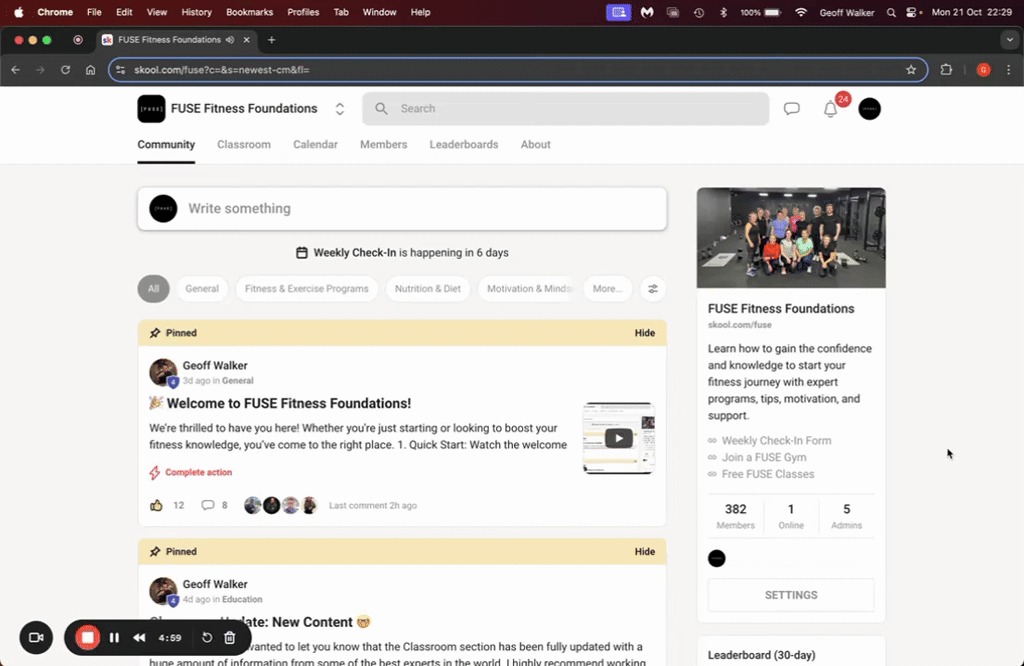
Task: Open notifications bell with 24 badge
Action: pyautogui.click(x=831, y=109)
